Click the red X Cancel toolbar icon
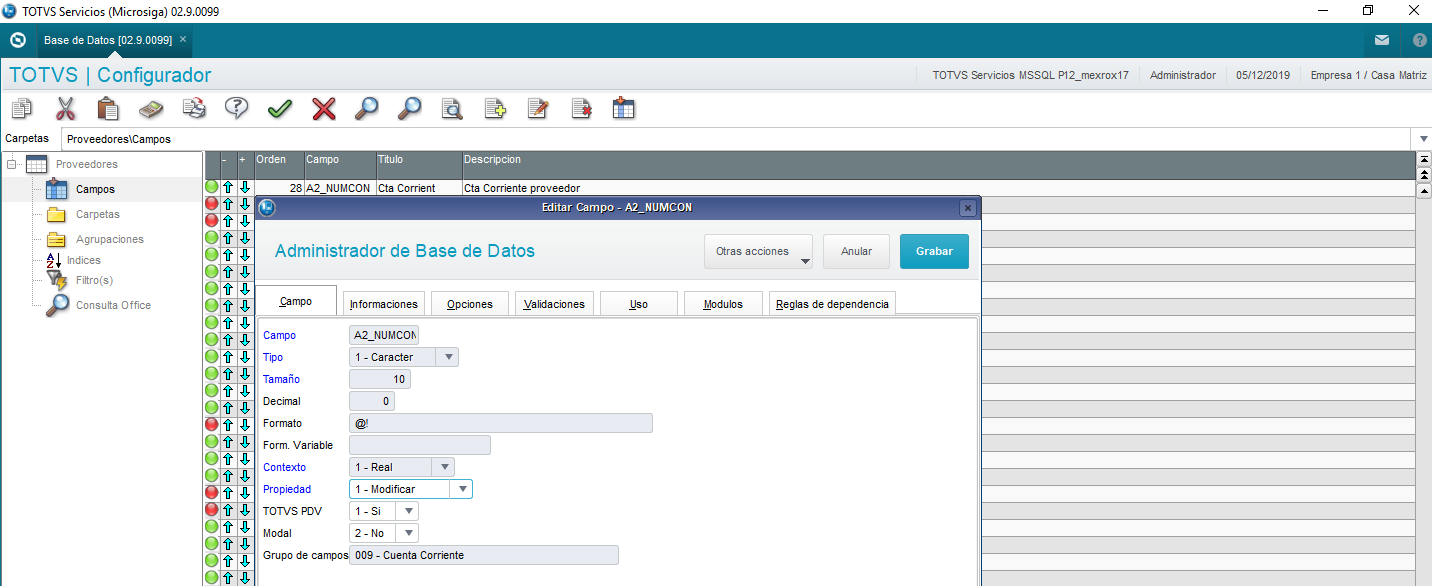This screenshot has height=586, width=1432. click(323, 108)
